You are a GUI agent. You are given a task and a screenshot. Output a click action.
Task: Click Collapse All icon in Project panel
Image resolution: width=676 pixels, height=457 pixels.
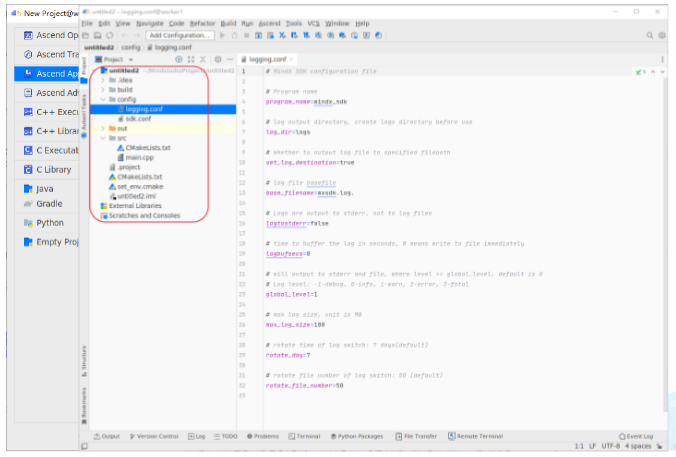(203, 59)
